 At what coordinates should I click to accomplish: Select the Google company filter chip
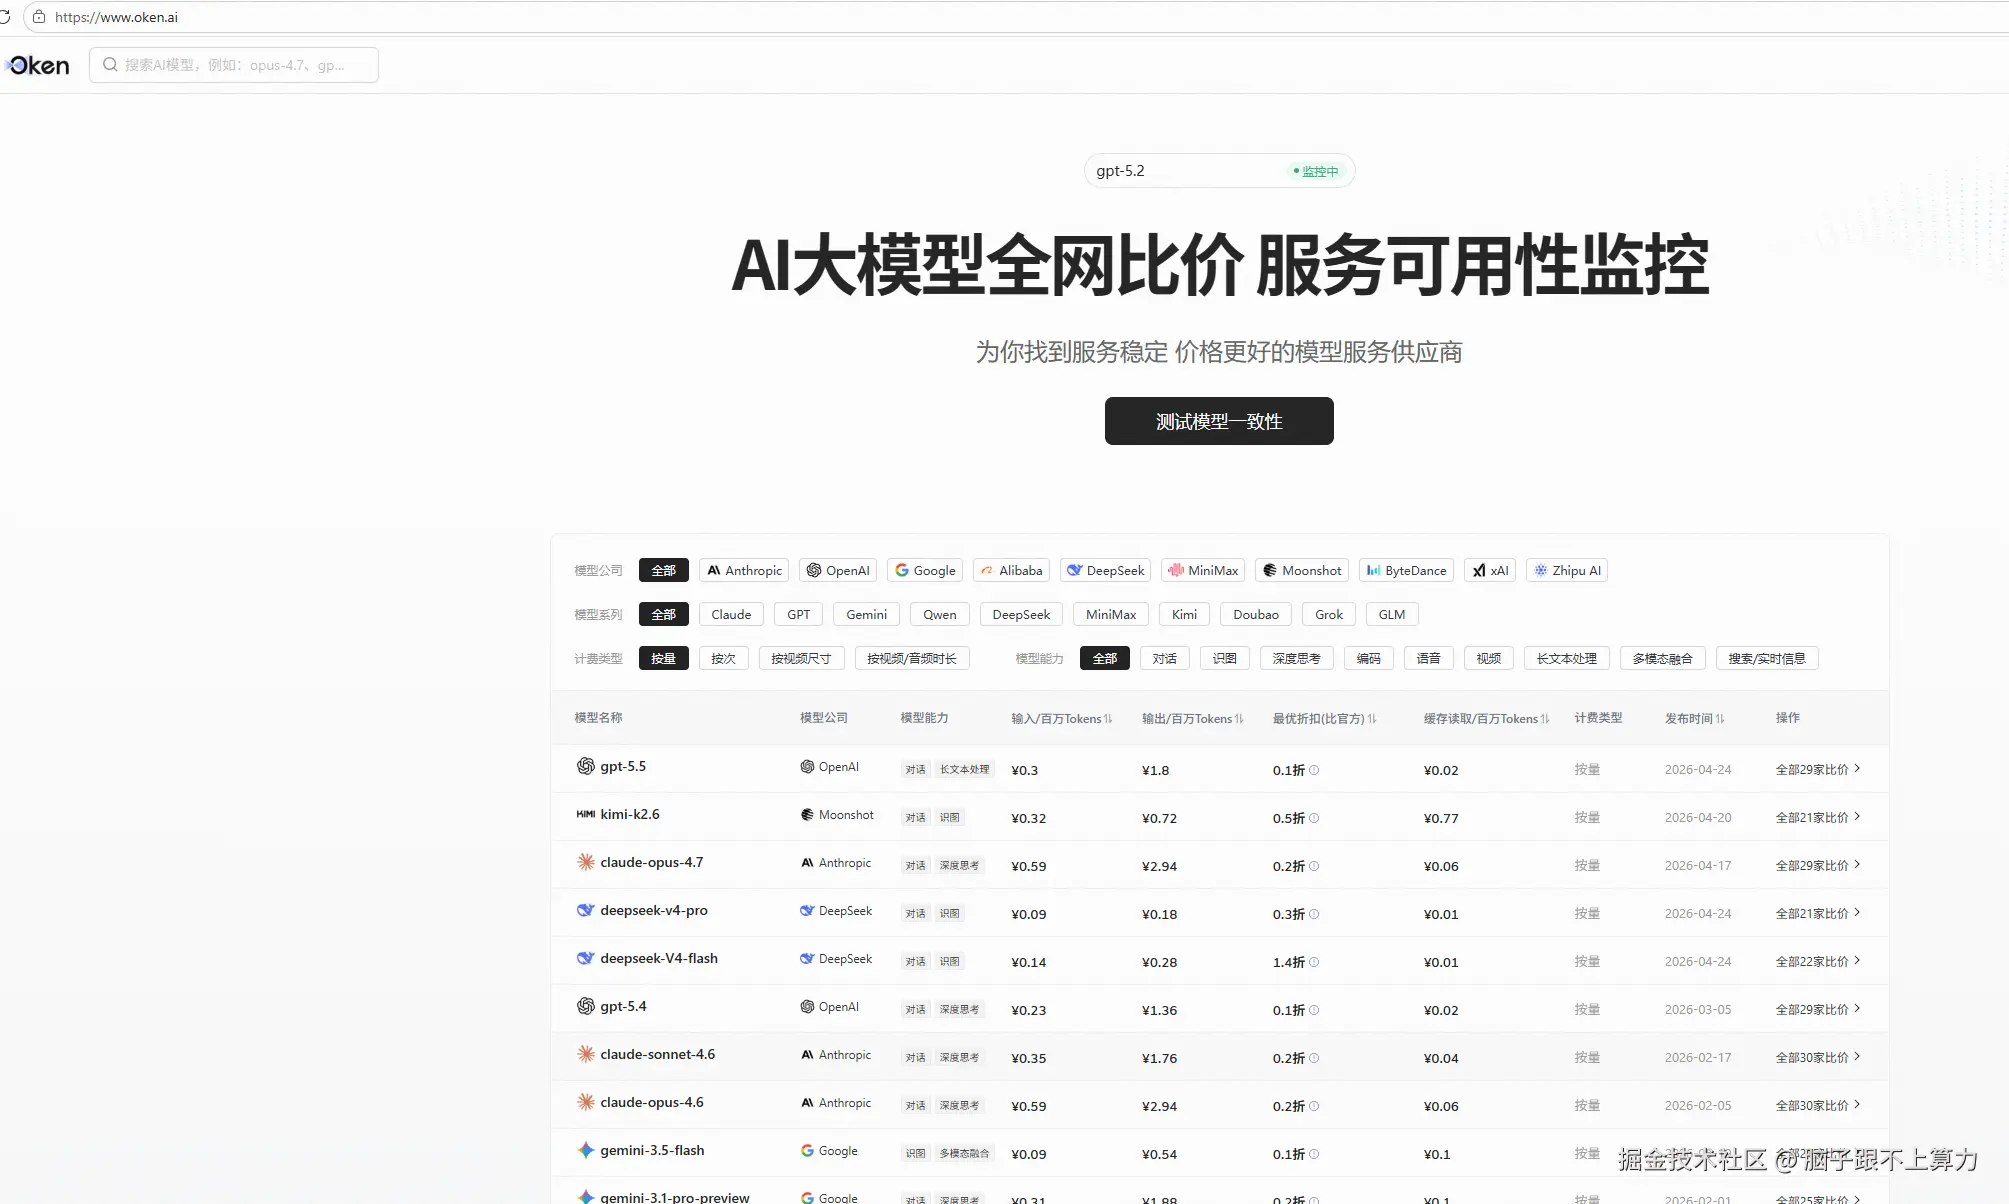point(925,570)
